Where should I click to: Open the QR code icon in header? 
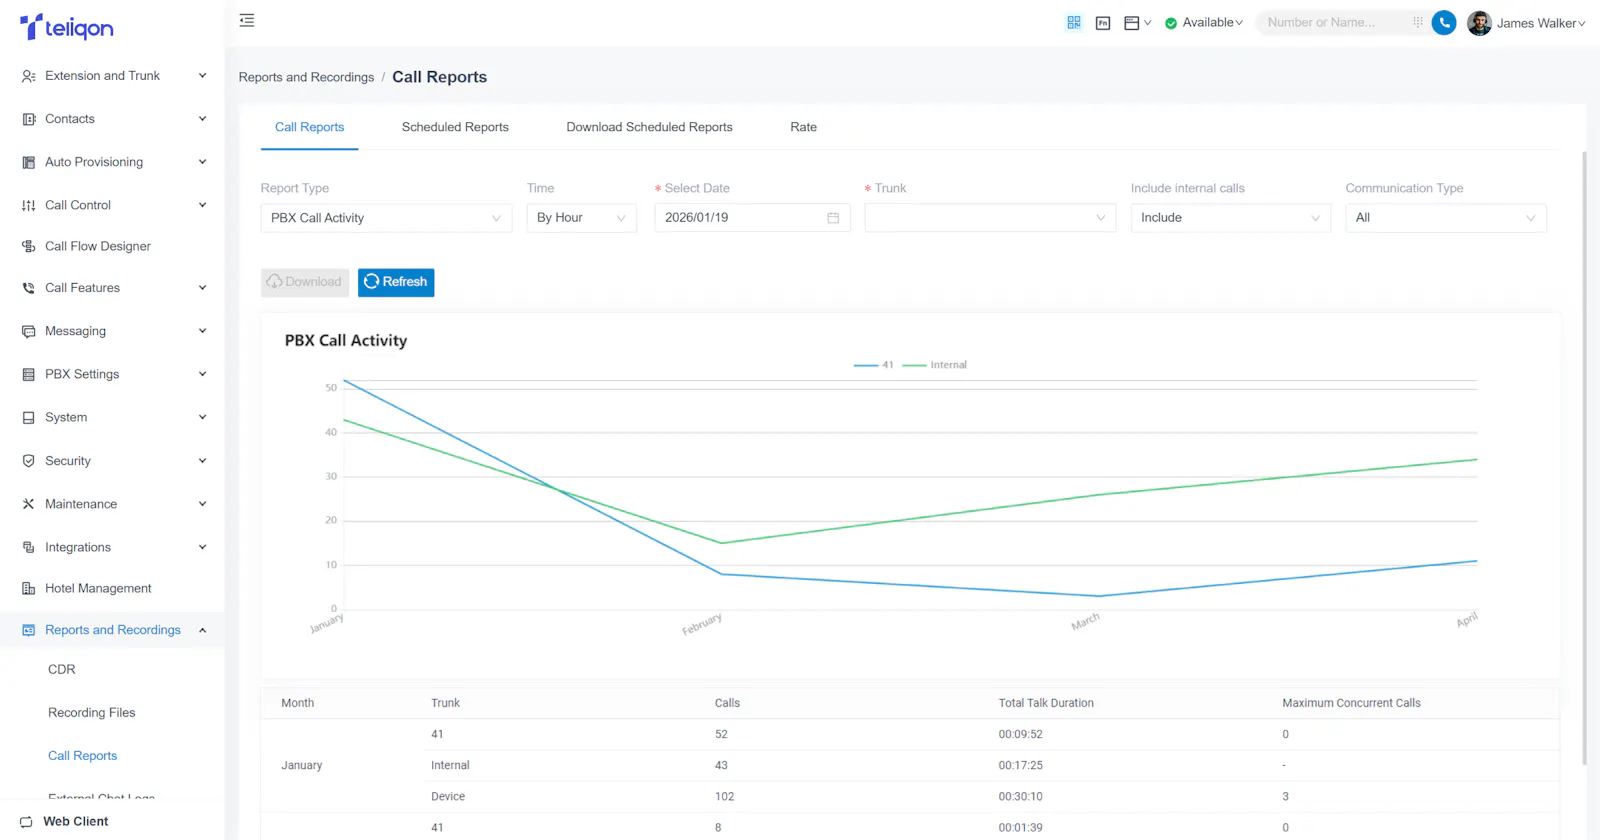[1074, 23]
